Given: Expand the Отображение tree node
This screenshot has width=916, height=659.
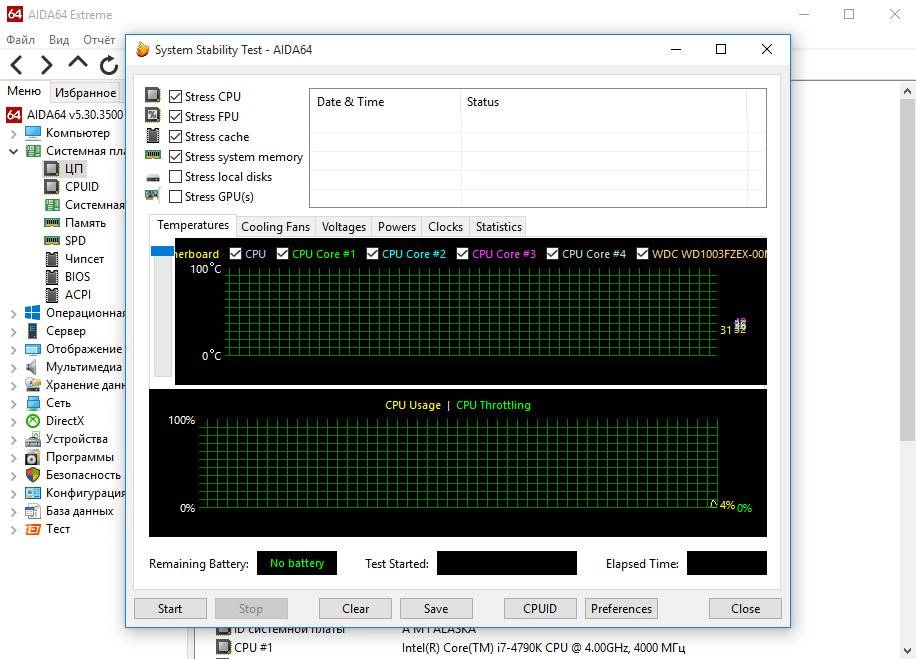Looking at the screenshot, I should click(13, 350).
